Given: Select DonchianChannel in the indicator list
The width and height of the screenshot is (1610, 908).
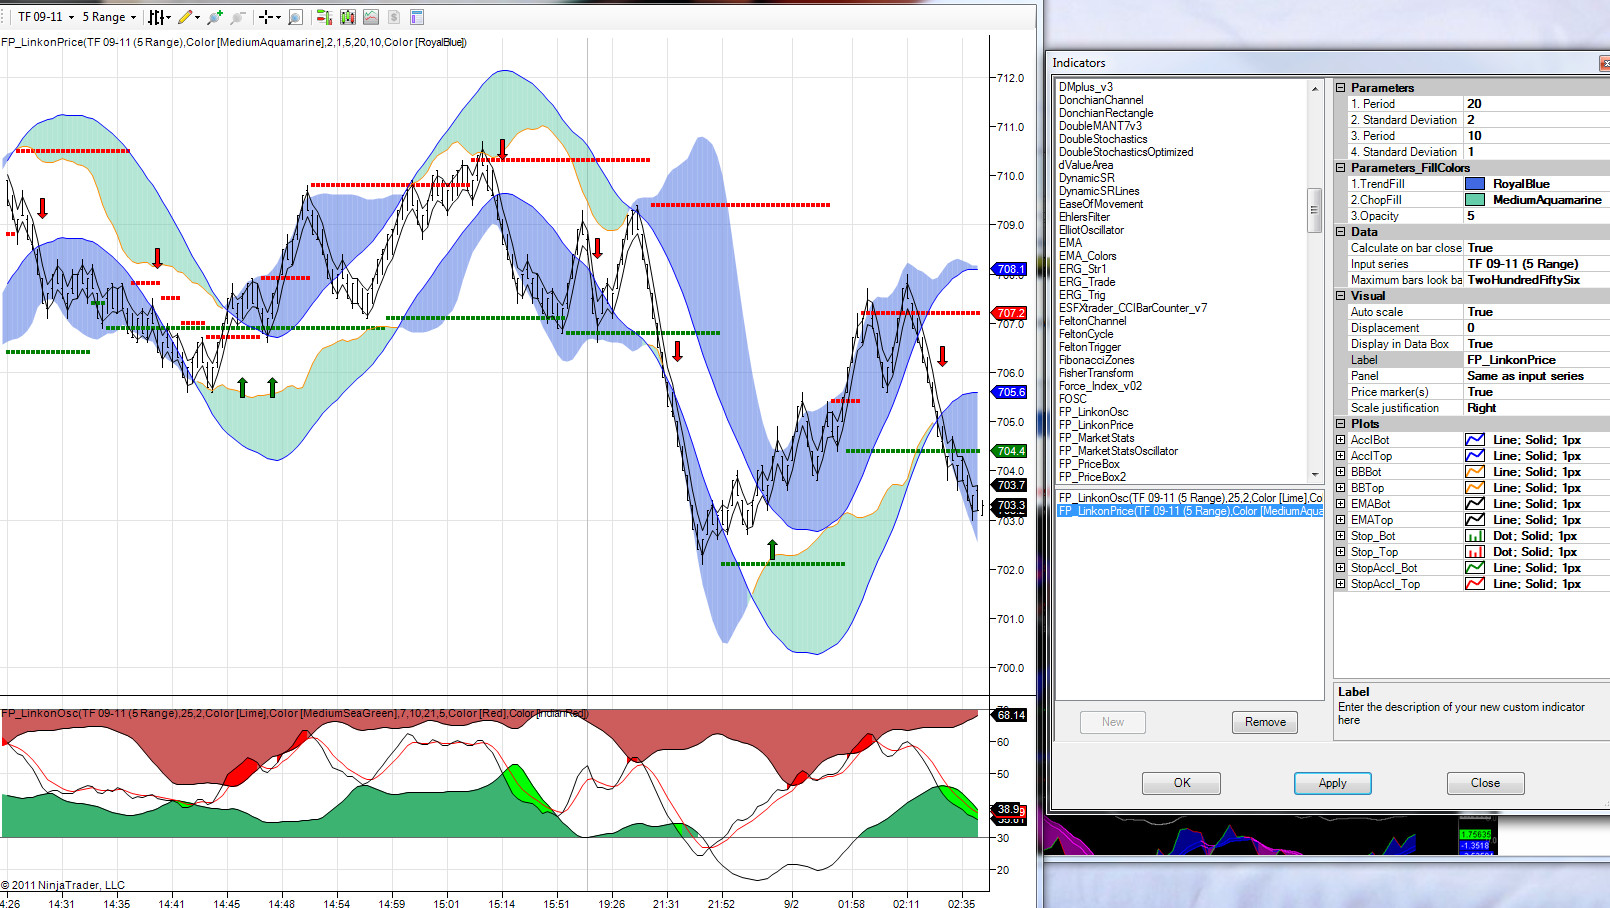Looking at the screenshot, I should 1101,100.
